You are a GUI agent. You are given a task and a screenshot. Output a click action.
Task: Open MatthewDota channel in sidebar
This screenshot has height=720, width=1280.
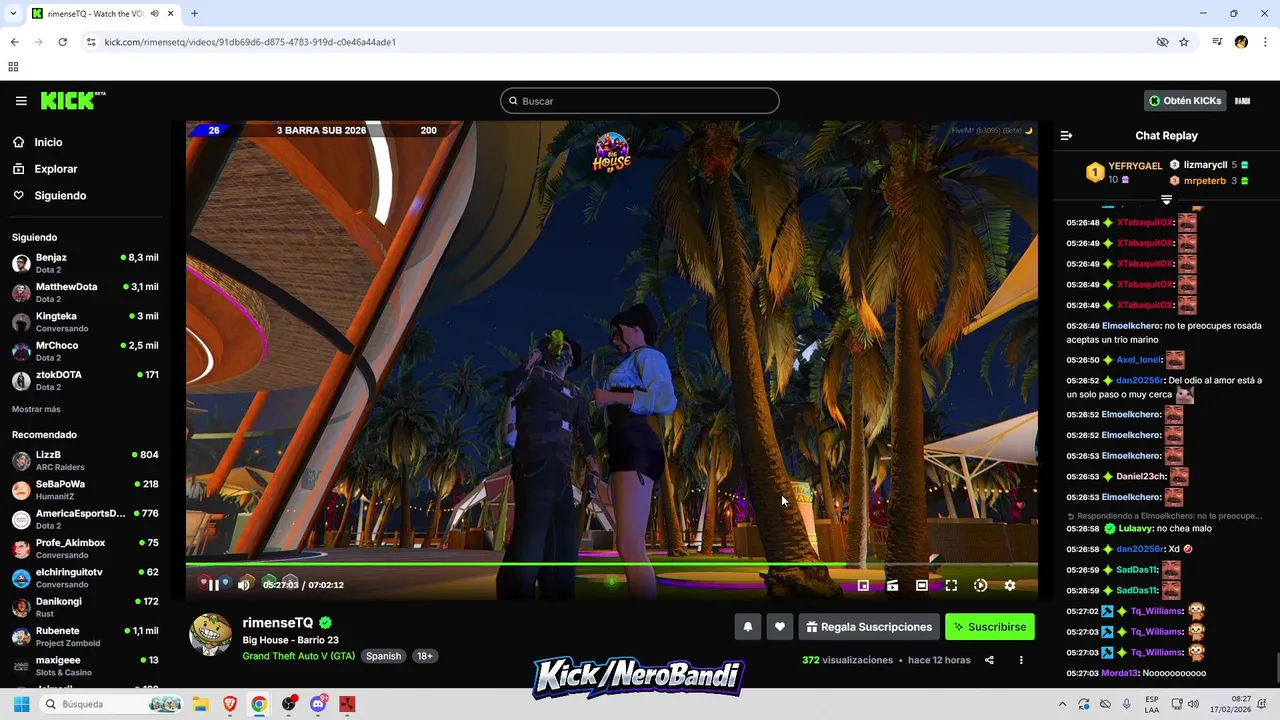pyautogui.click(x=84, y=293)
